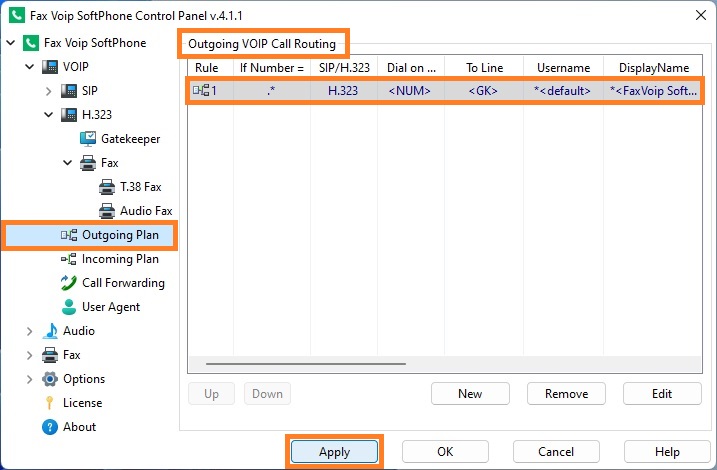Expand the Options tree node
The height and width of the screenshot is (470, 717).
30,379
